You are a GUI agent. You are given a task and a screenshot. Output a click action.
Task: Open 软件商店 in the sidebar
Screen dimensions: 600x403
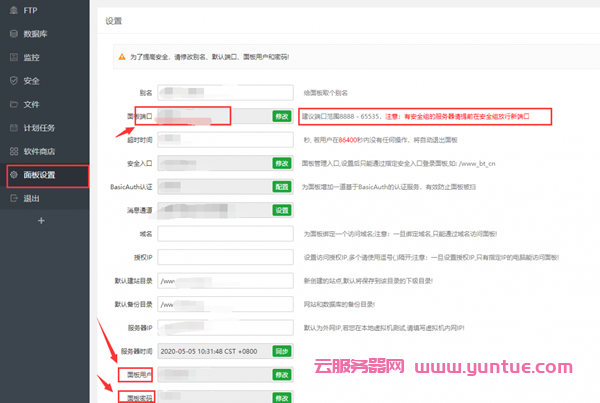coord(45,151)
